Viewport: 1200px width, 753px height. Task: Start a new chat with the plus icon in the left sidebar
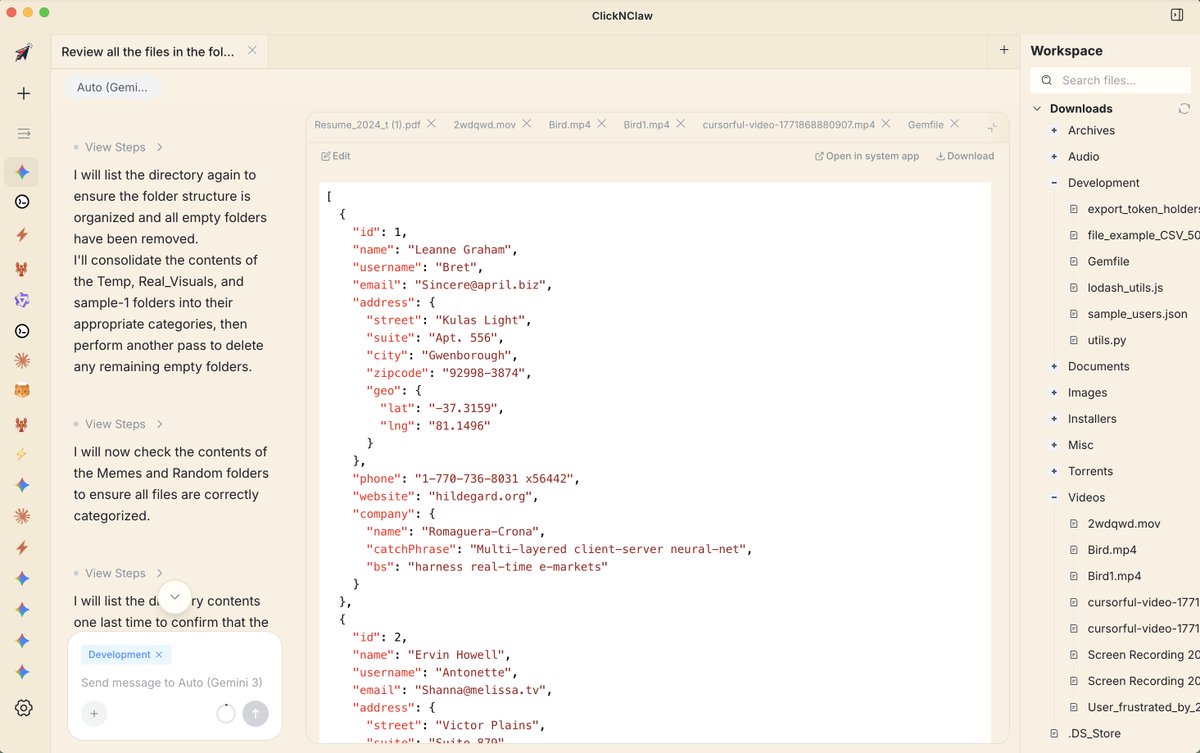point(23,93)
